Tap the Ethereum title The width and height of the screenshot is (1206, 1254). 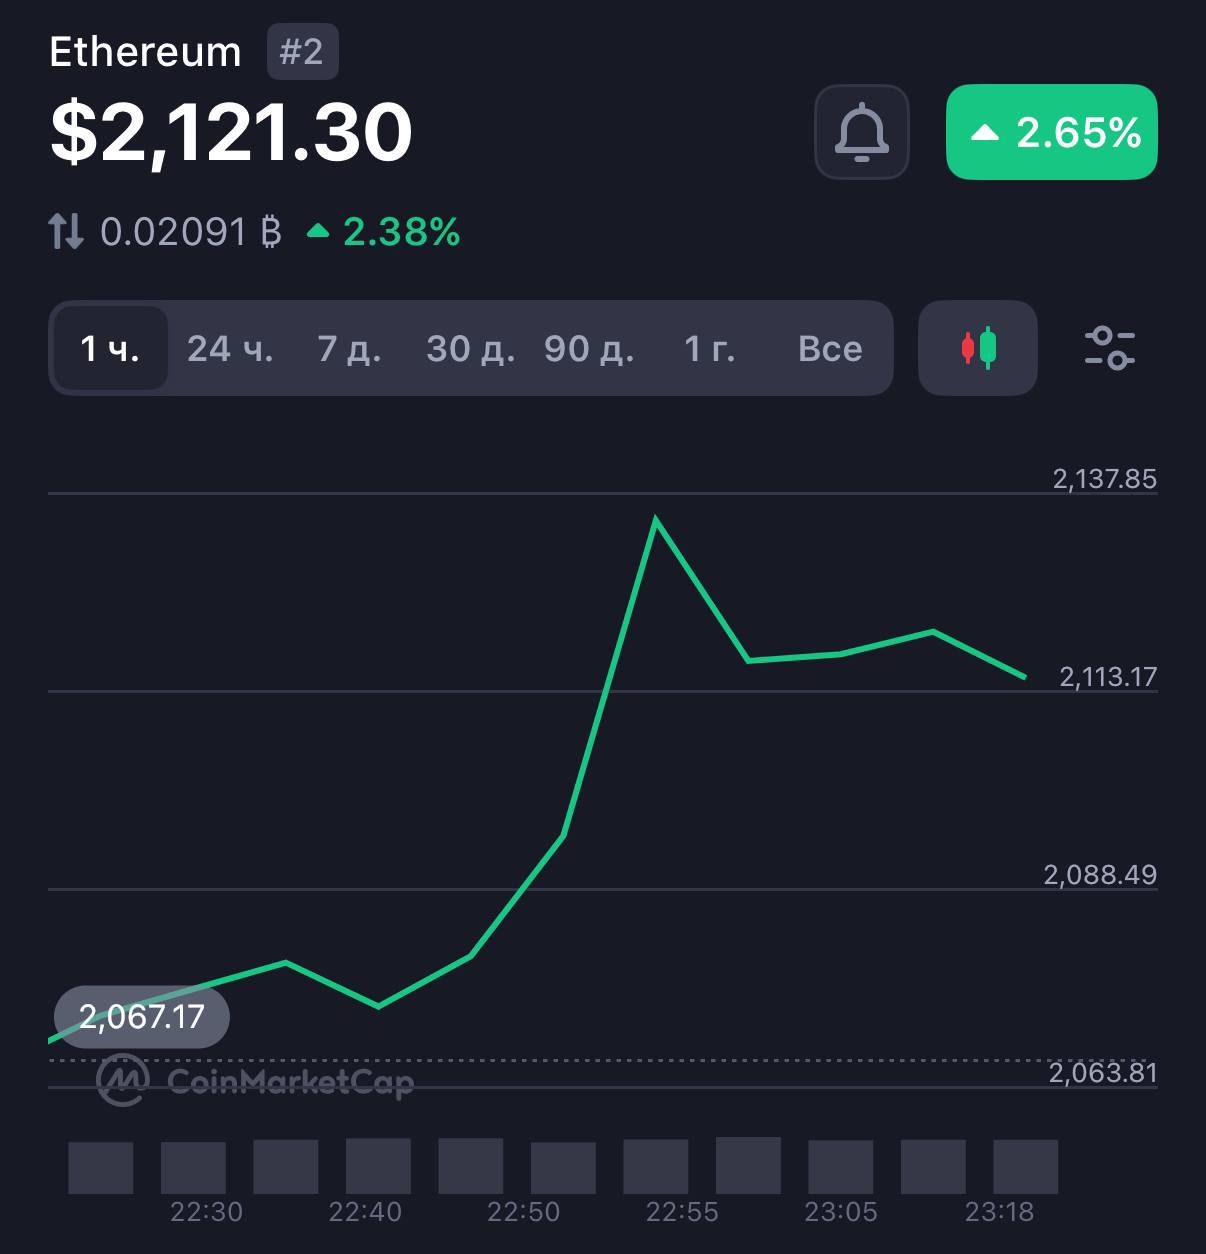(x=145, y=52)
